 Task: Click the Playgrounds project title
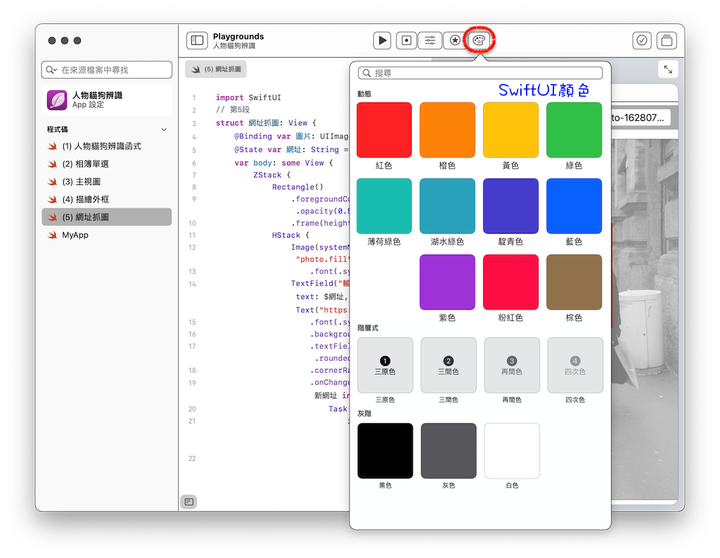click(238, 36)
